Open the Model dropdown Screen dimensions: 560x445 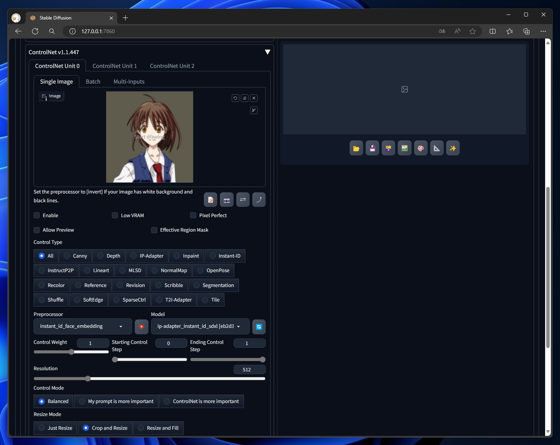[x=200, y=326]
